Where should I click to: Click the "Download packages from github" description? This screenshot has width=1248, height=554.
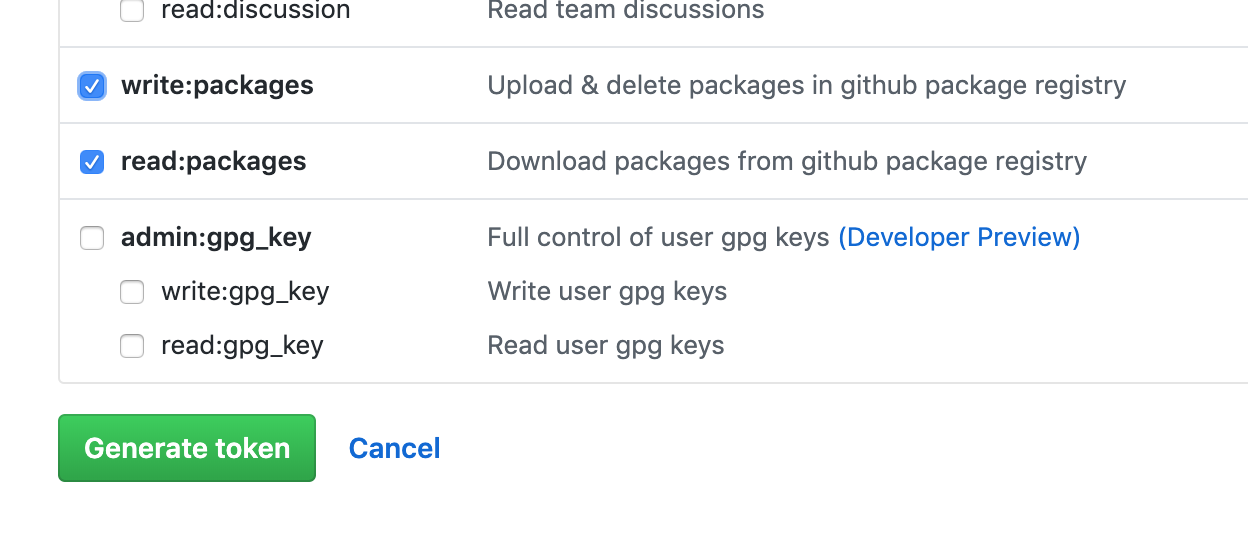coord(786,162)
